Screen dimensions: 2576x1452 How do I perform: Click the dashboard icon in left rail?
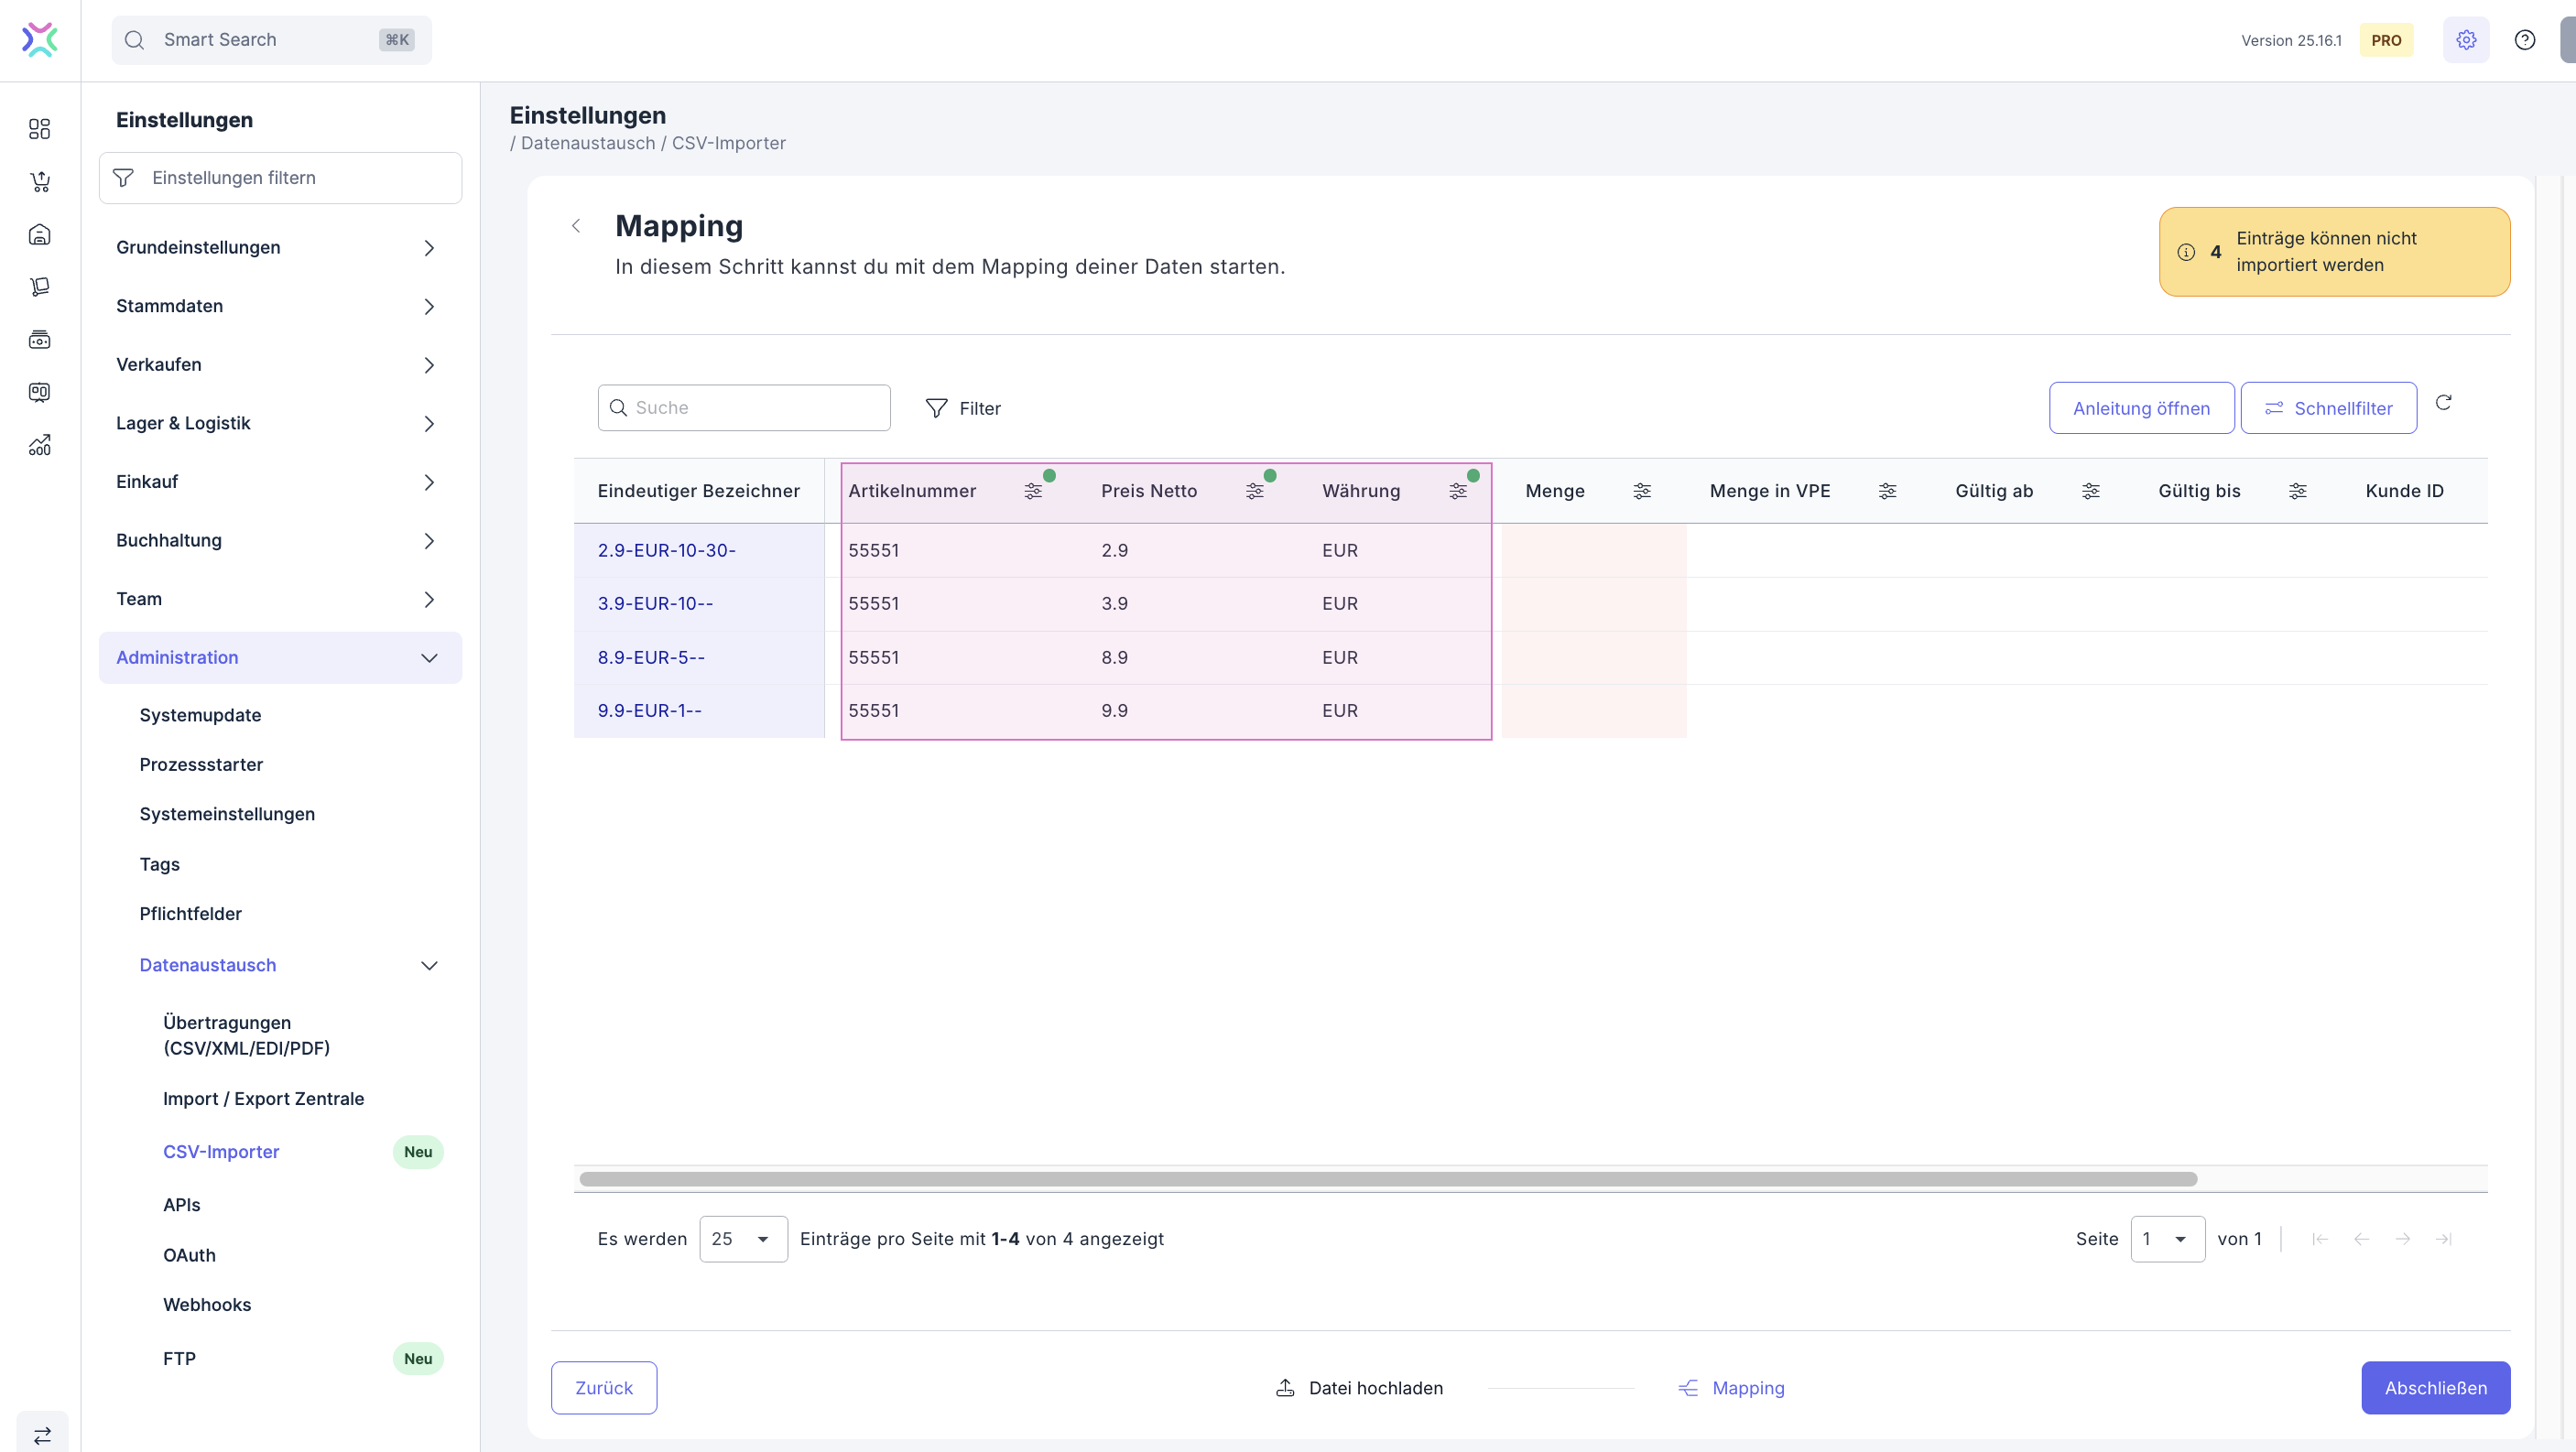[40, 129]
